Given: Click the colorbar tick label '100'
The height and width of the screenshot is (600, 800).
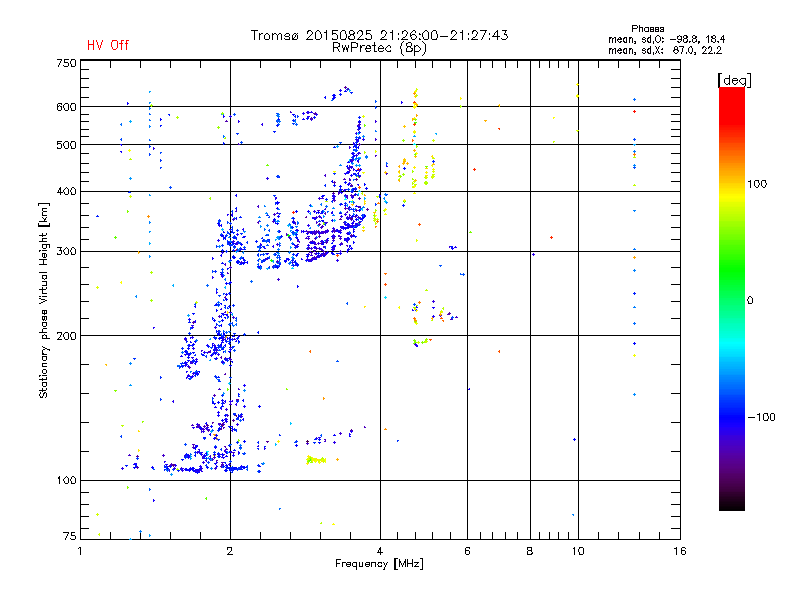Looking at the screenshot, I should click(x=757, y=184).
